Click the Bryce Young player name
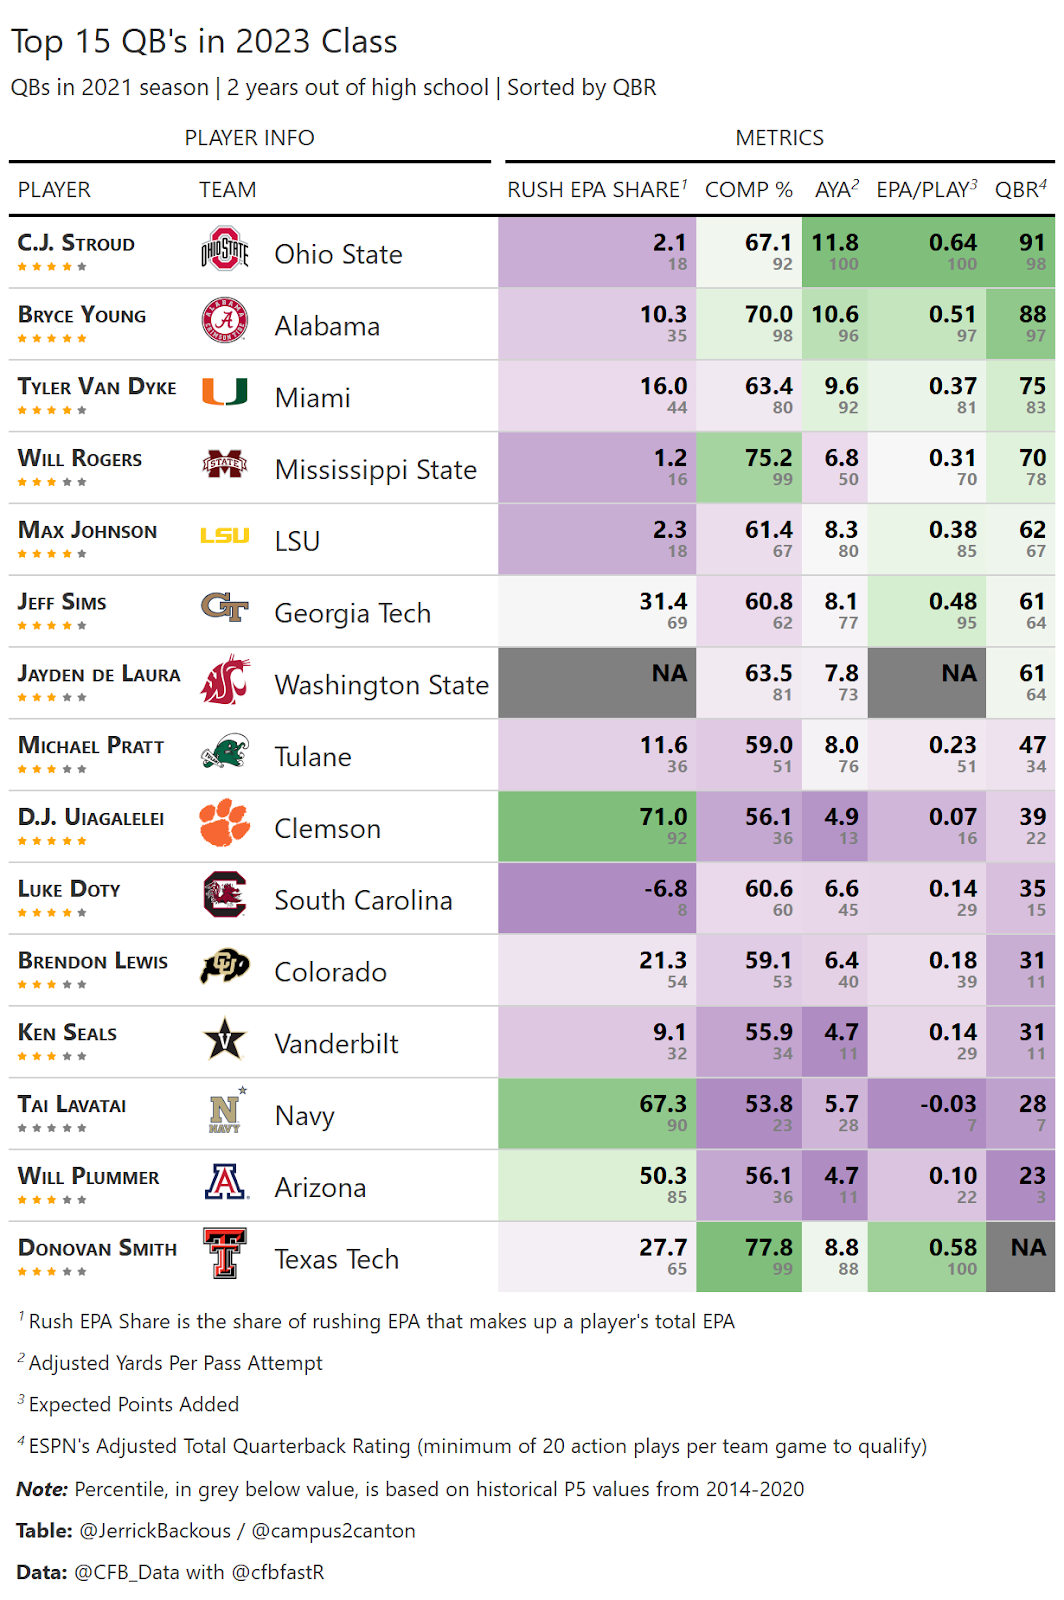The image size is (1064, 1600). point(82,315)
